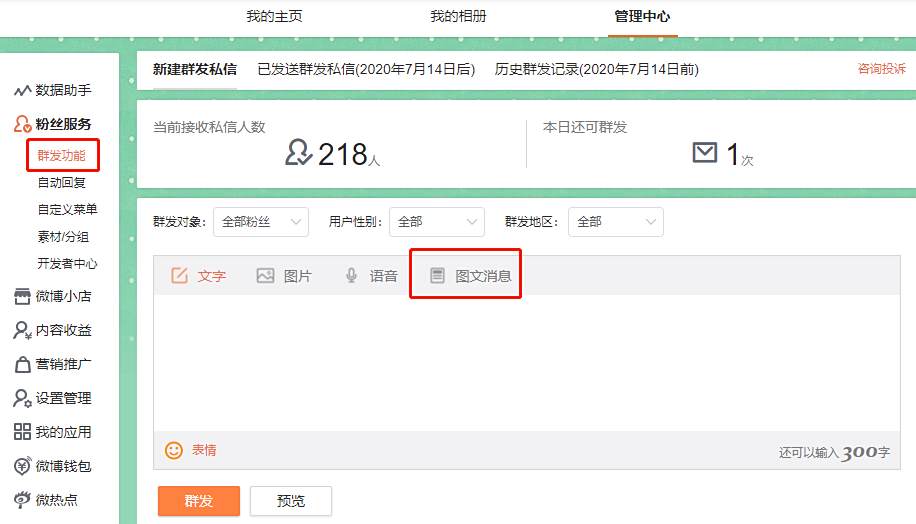Click the 营销推广 bag icon
The image size is (916, 524).
point(22,365)
